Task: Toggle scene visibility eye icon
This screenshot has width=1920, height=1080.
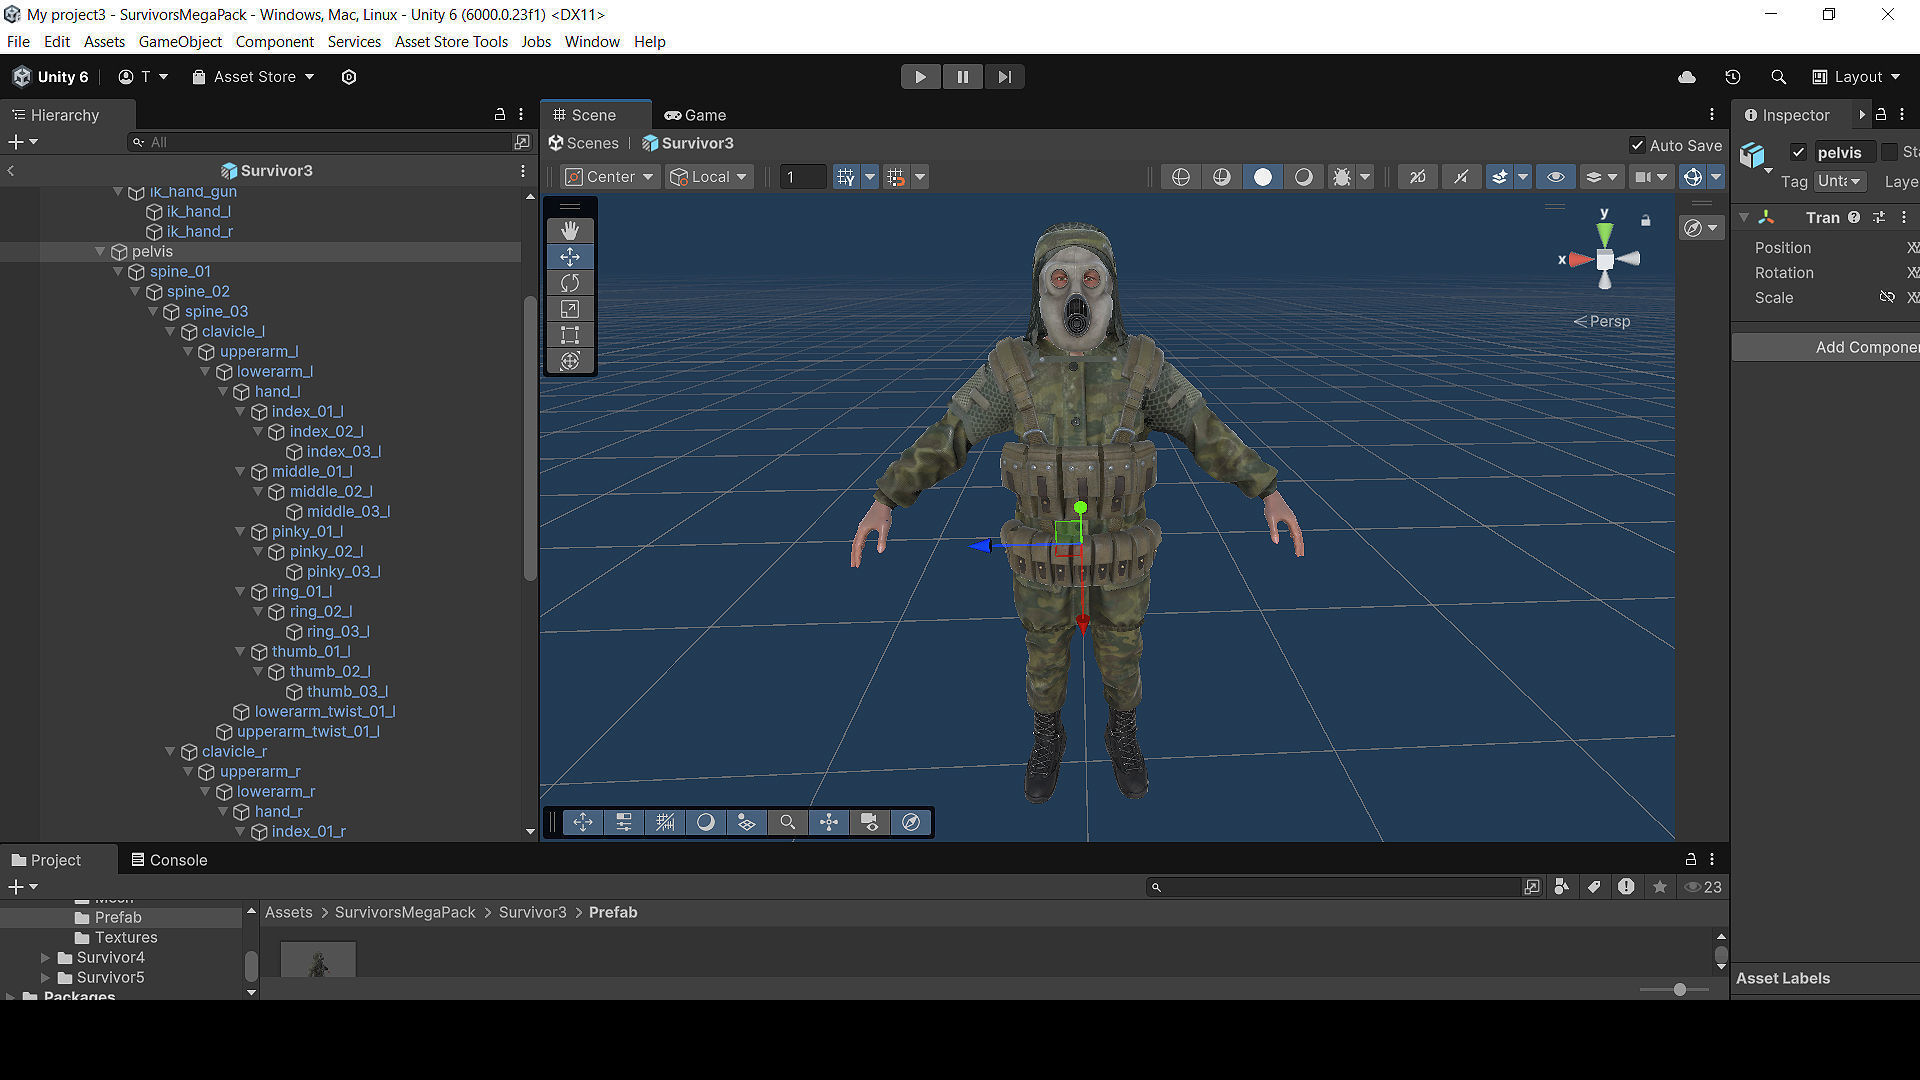Action: [1556, 177]
